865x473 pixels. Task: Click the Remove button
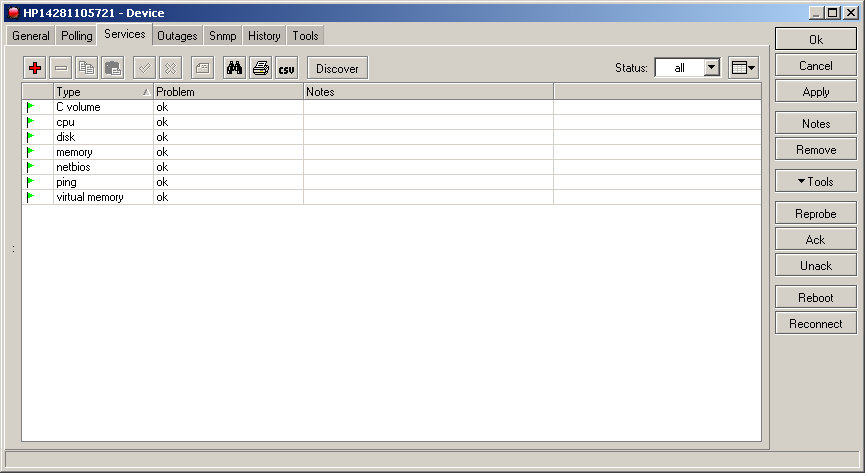tap(815, 149)
